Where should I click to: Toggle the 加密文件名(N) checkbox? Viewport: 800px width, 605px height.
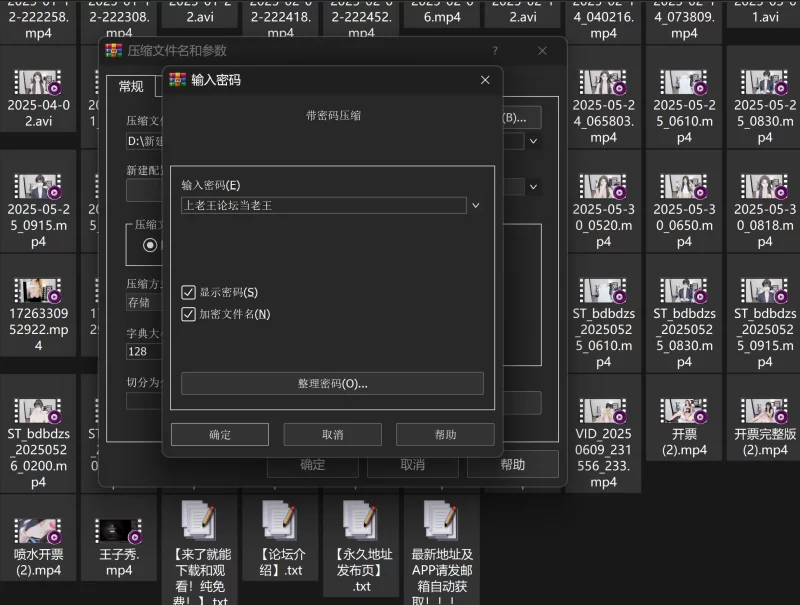(x=188, y=314)
